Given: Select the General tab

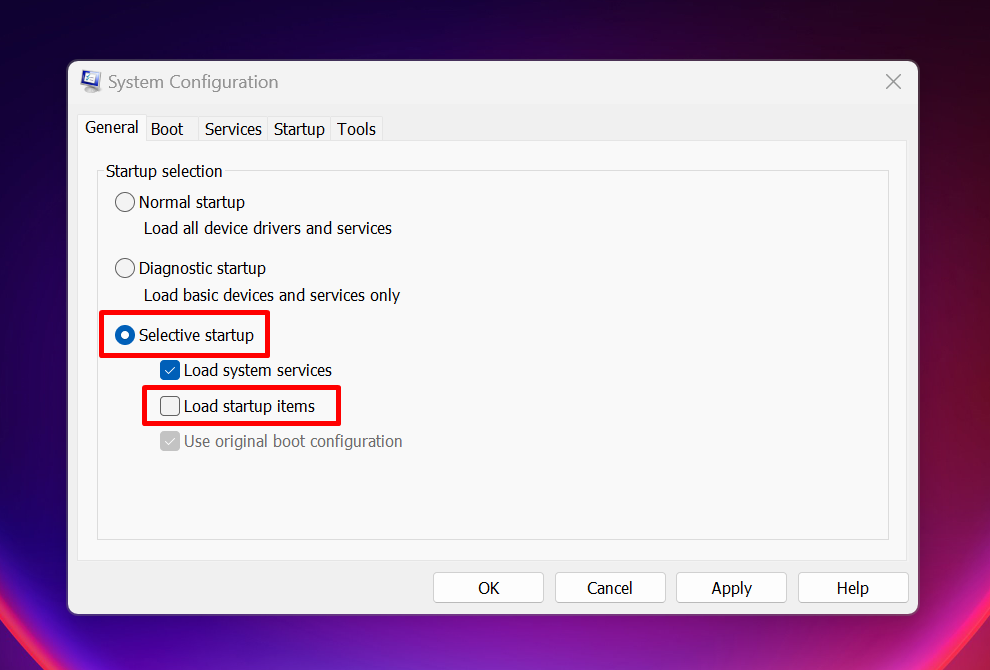Looking at the screenshot, I should point(111,127).
